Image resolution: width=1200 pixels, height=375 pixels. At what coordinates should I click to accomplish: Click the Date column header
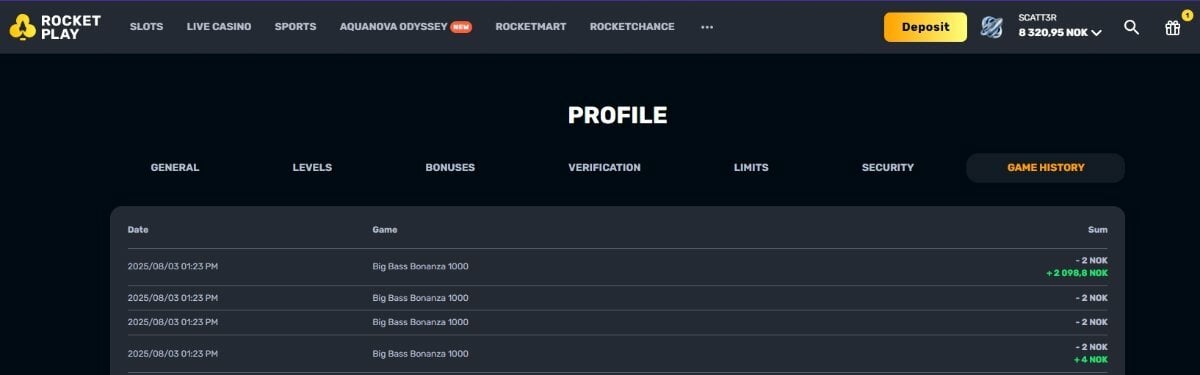point(138,230)
